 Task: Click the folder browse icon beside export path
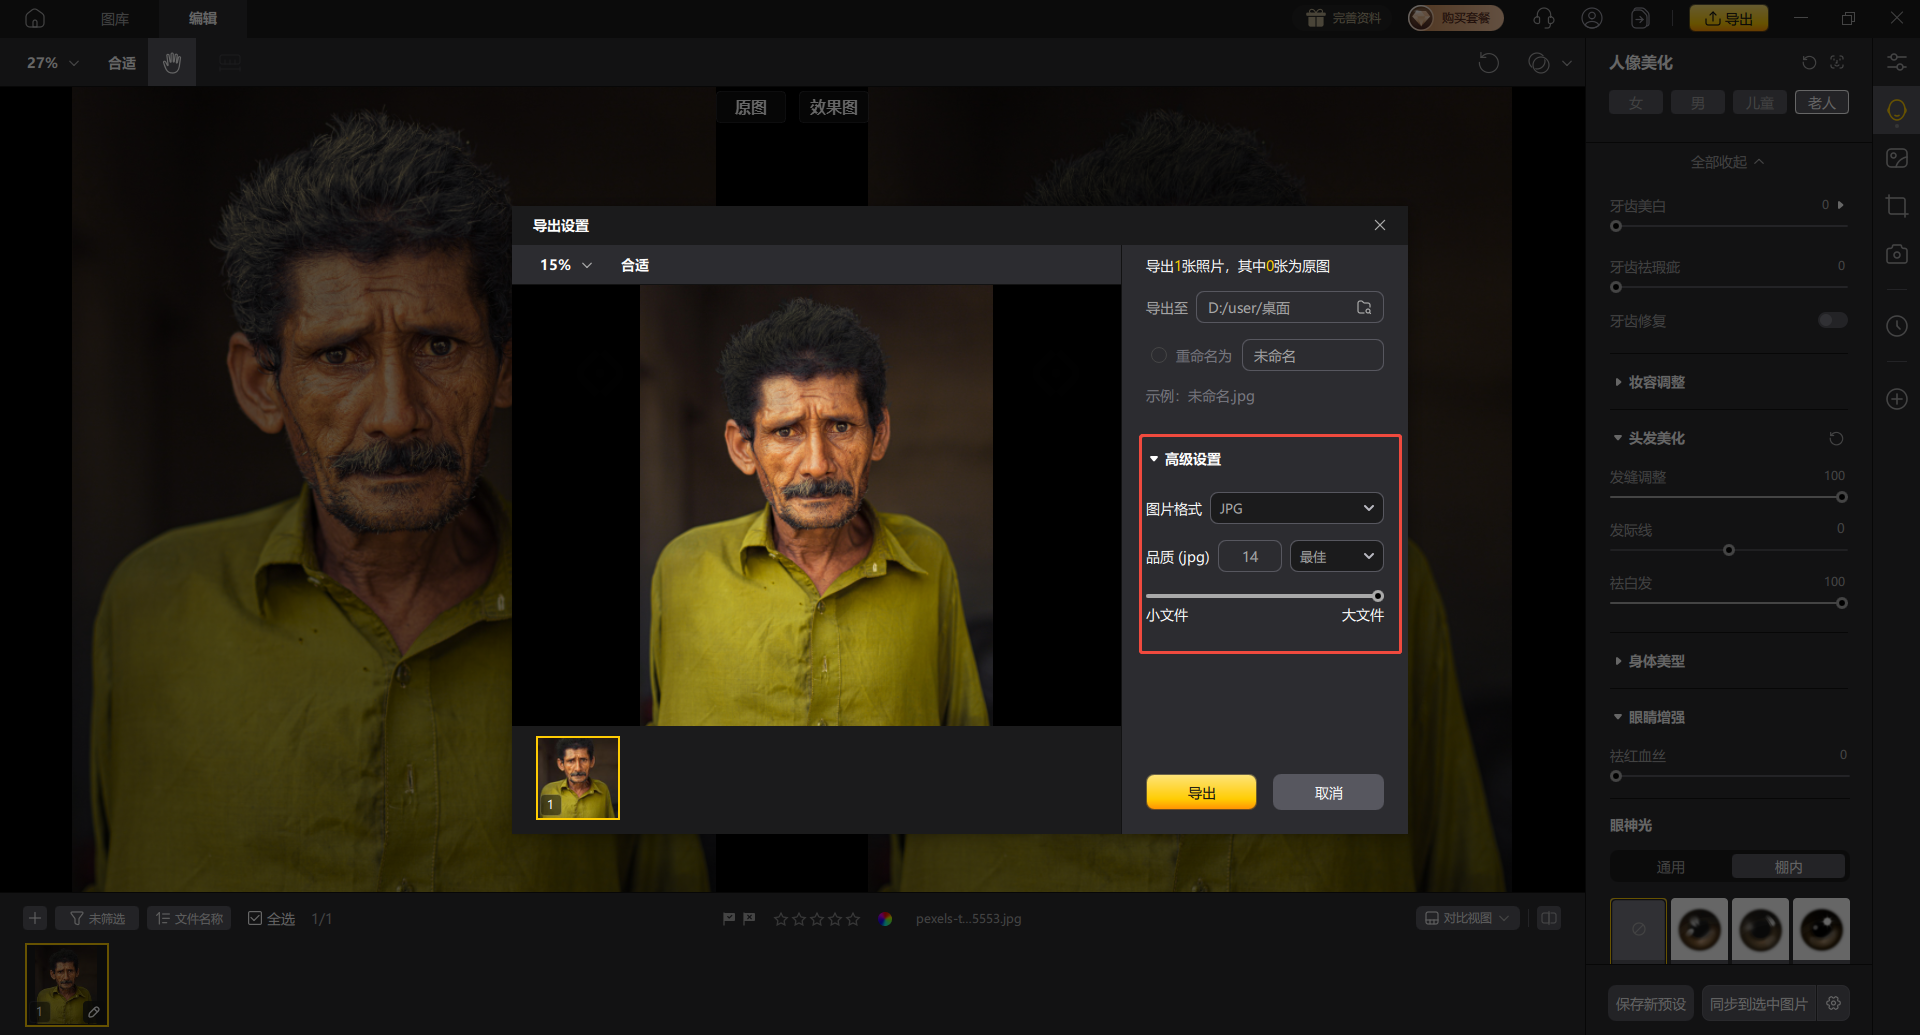(x=1364, y=308)
